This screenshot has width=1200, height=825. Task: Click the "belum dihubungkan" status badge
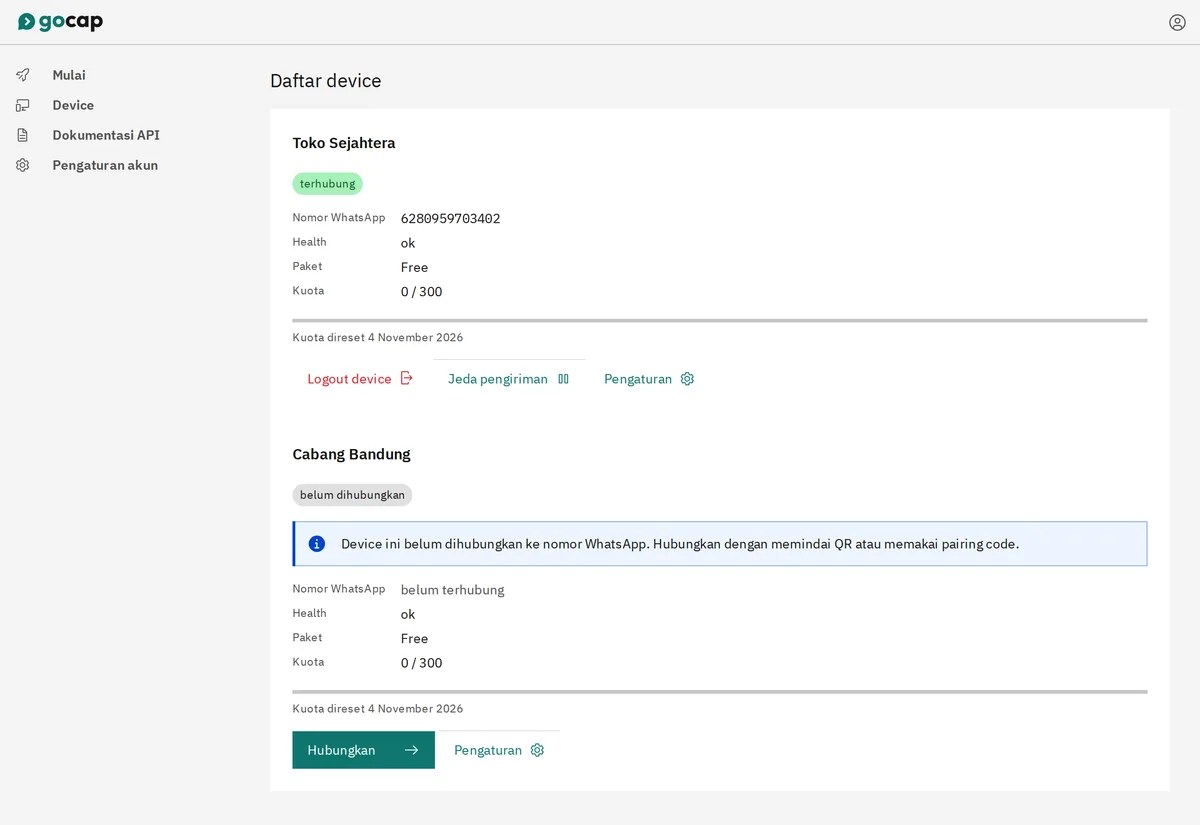(x=352, y=495)
